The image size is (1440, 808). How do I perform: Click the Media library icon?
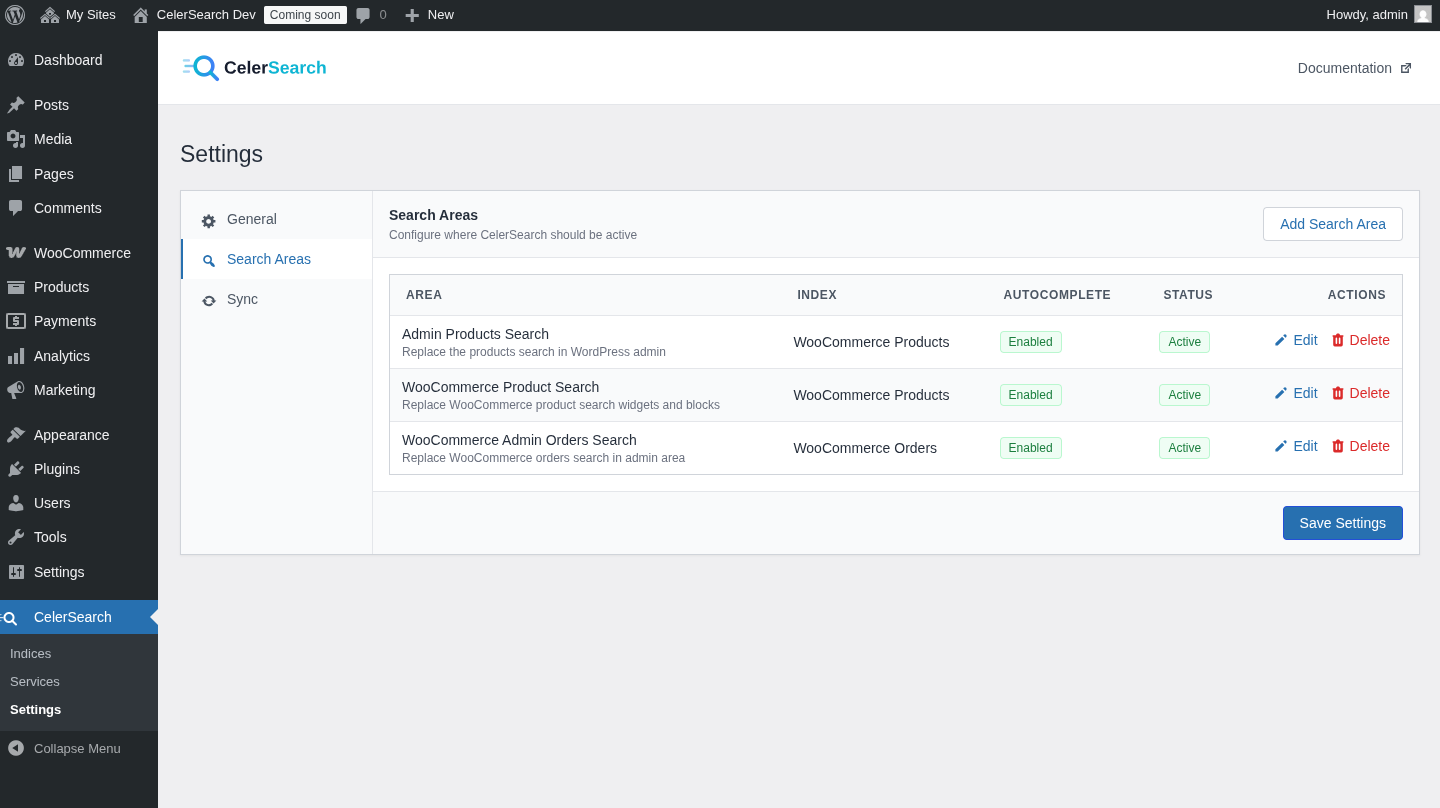[16, 138]
